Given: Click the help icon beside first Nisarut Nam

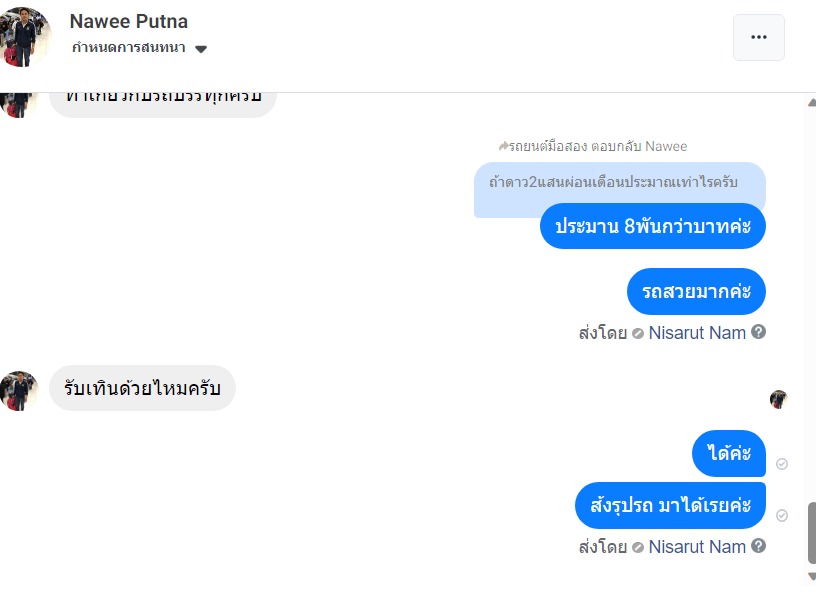Looking at the screenshot, I should (759, 332).
